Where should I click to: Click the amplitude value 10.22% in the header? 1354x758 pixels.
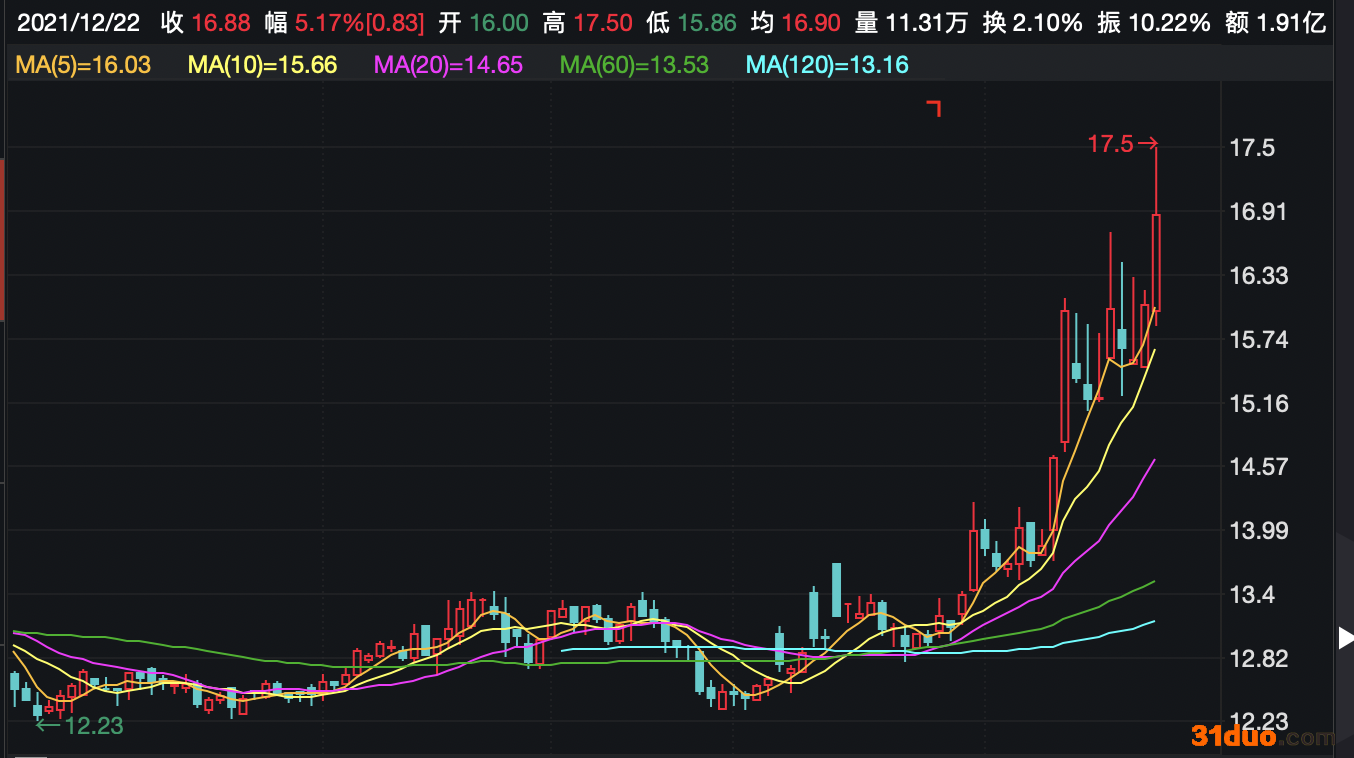click(1169, 23)
